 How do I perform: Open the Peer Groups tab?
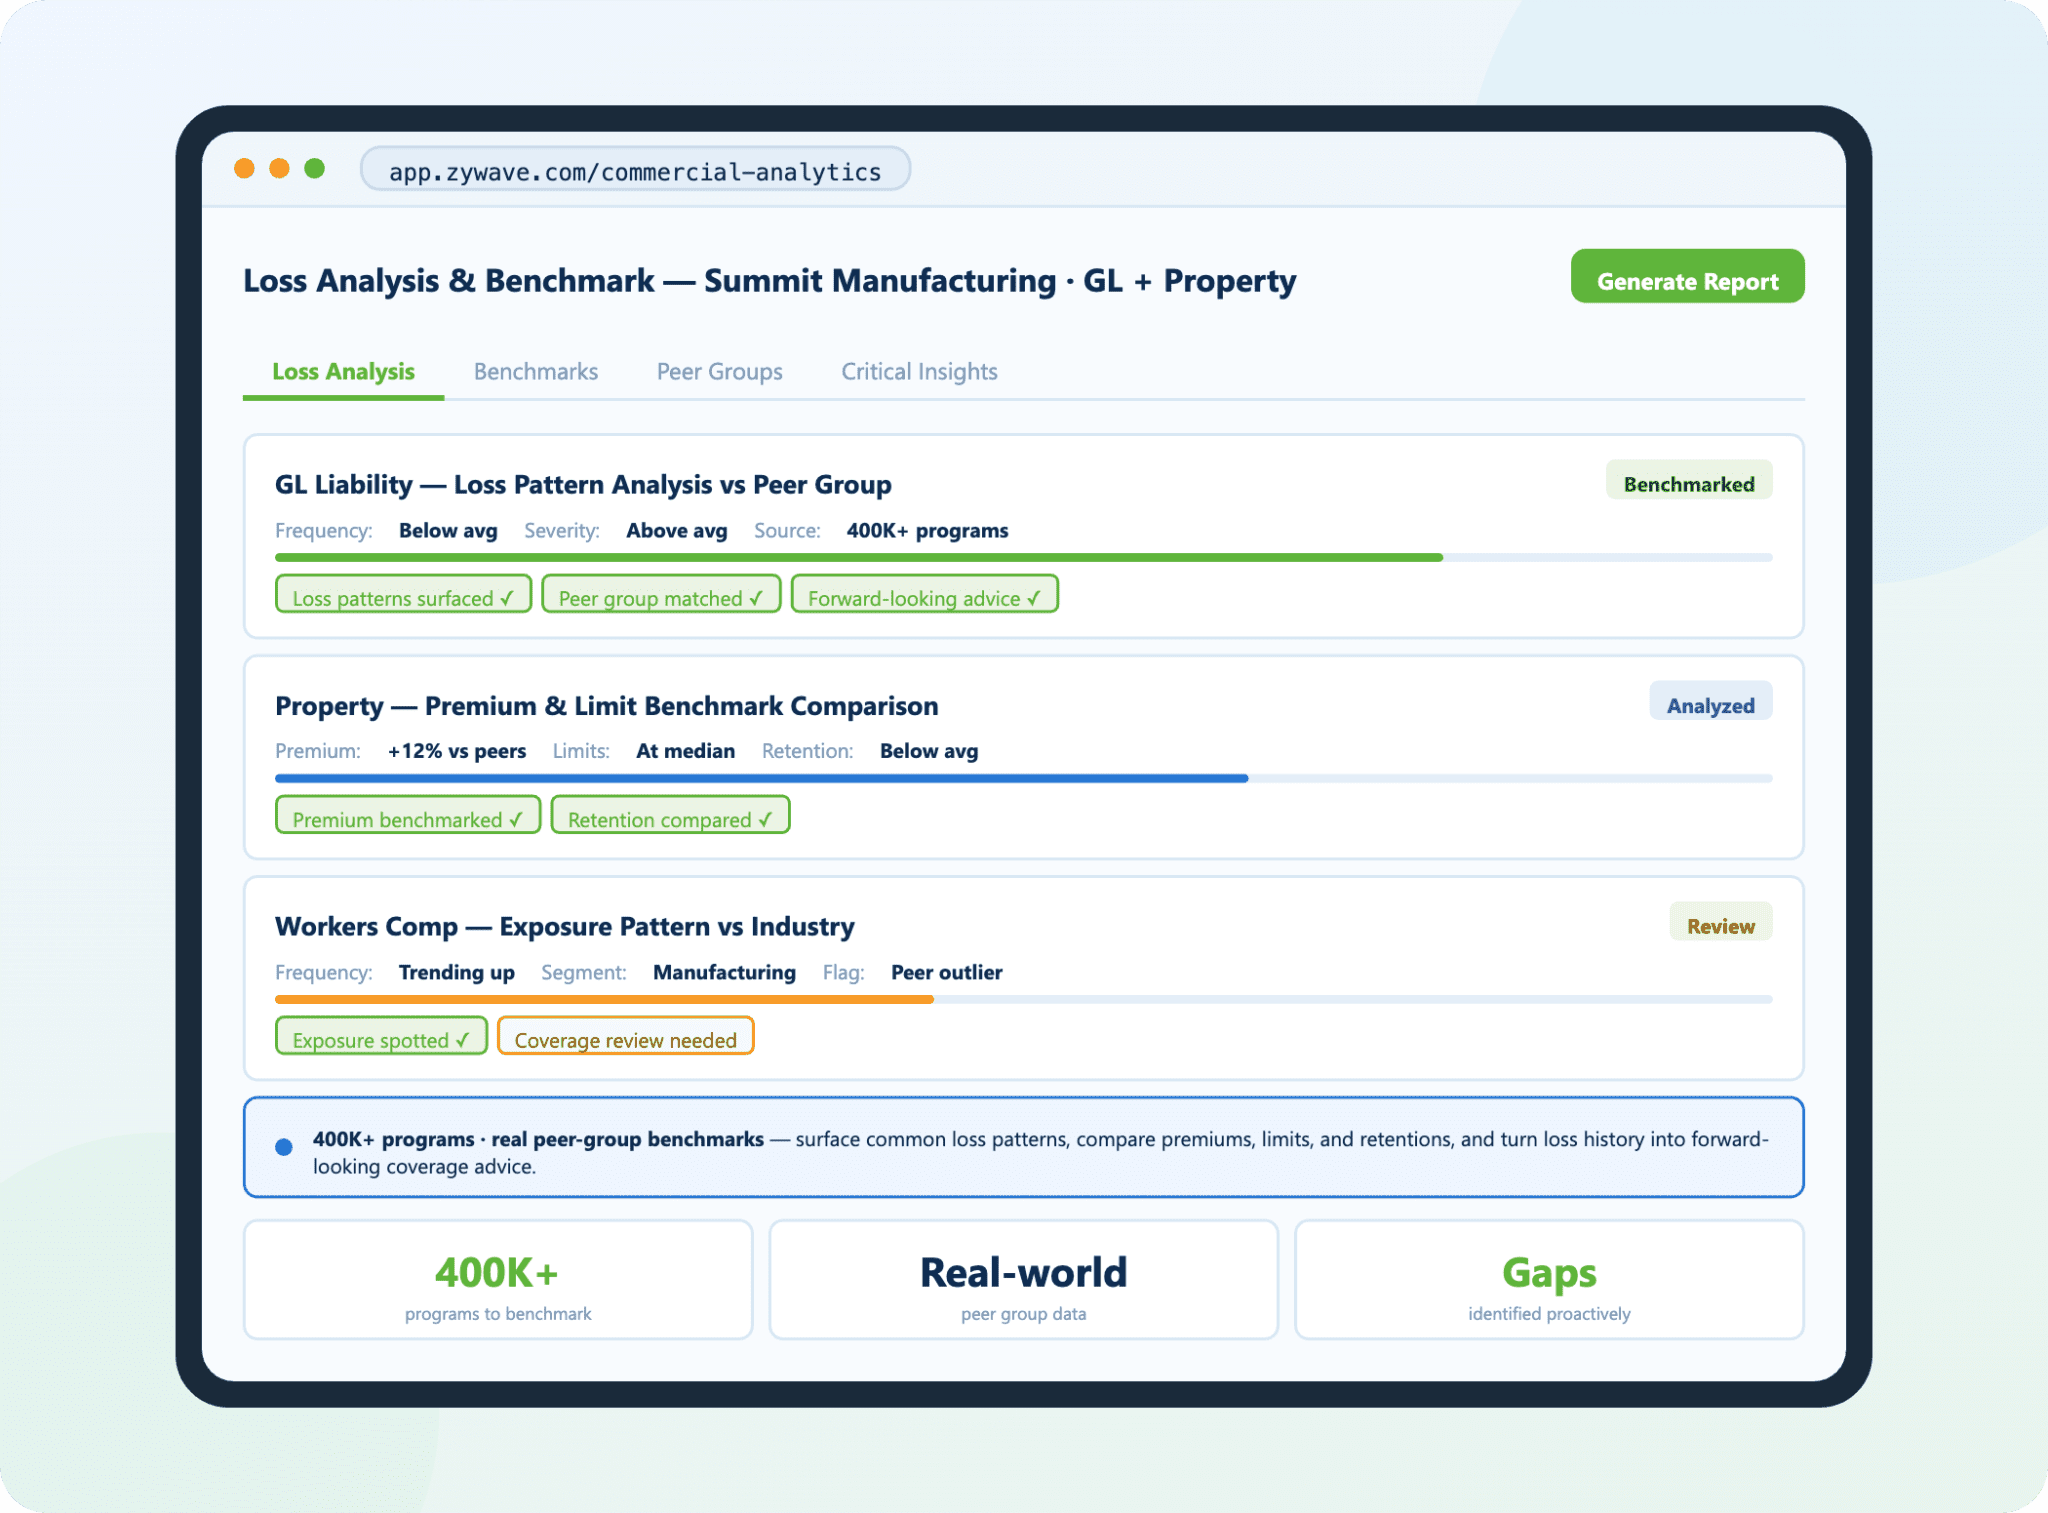pyautogui.click(x=719, y=372)
